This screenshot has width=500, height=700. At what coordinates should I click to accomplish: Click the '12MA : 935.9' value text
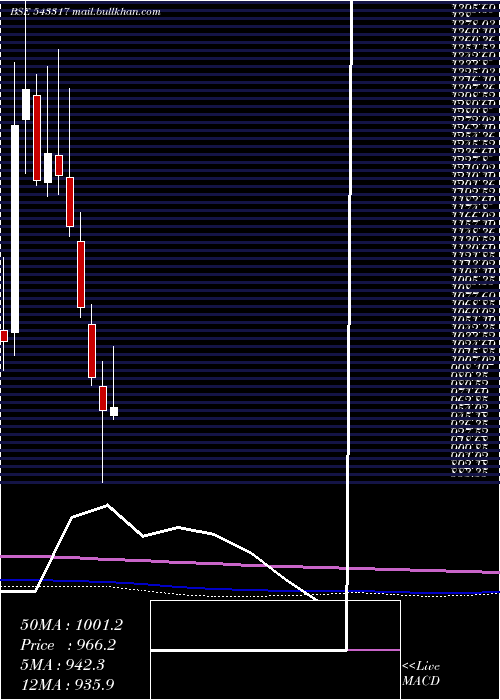69,684
